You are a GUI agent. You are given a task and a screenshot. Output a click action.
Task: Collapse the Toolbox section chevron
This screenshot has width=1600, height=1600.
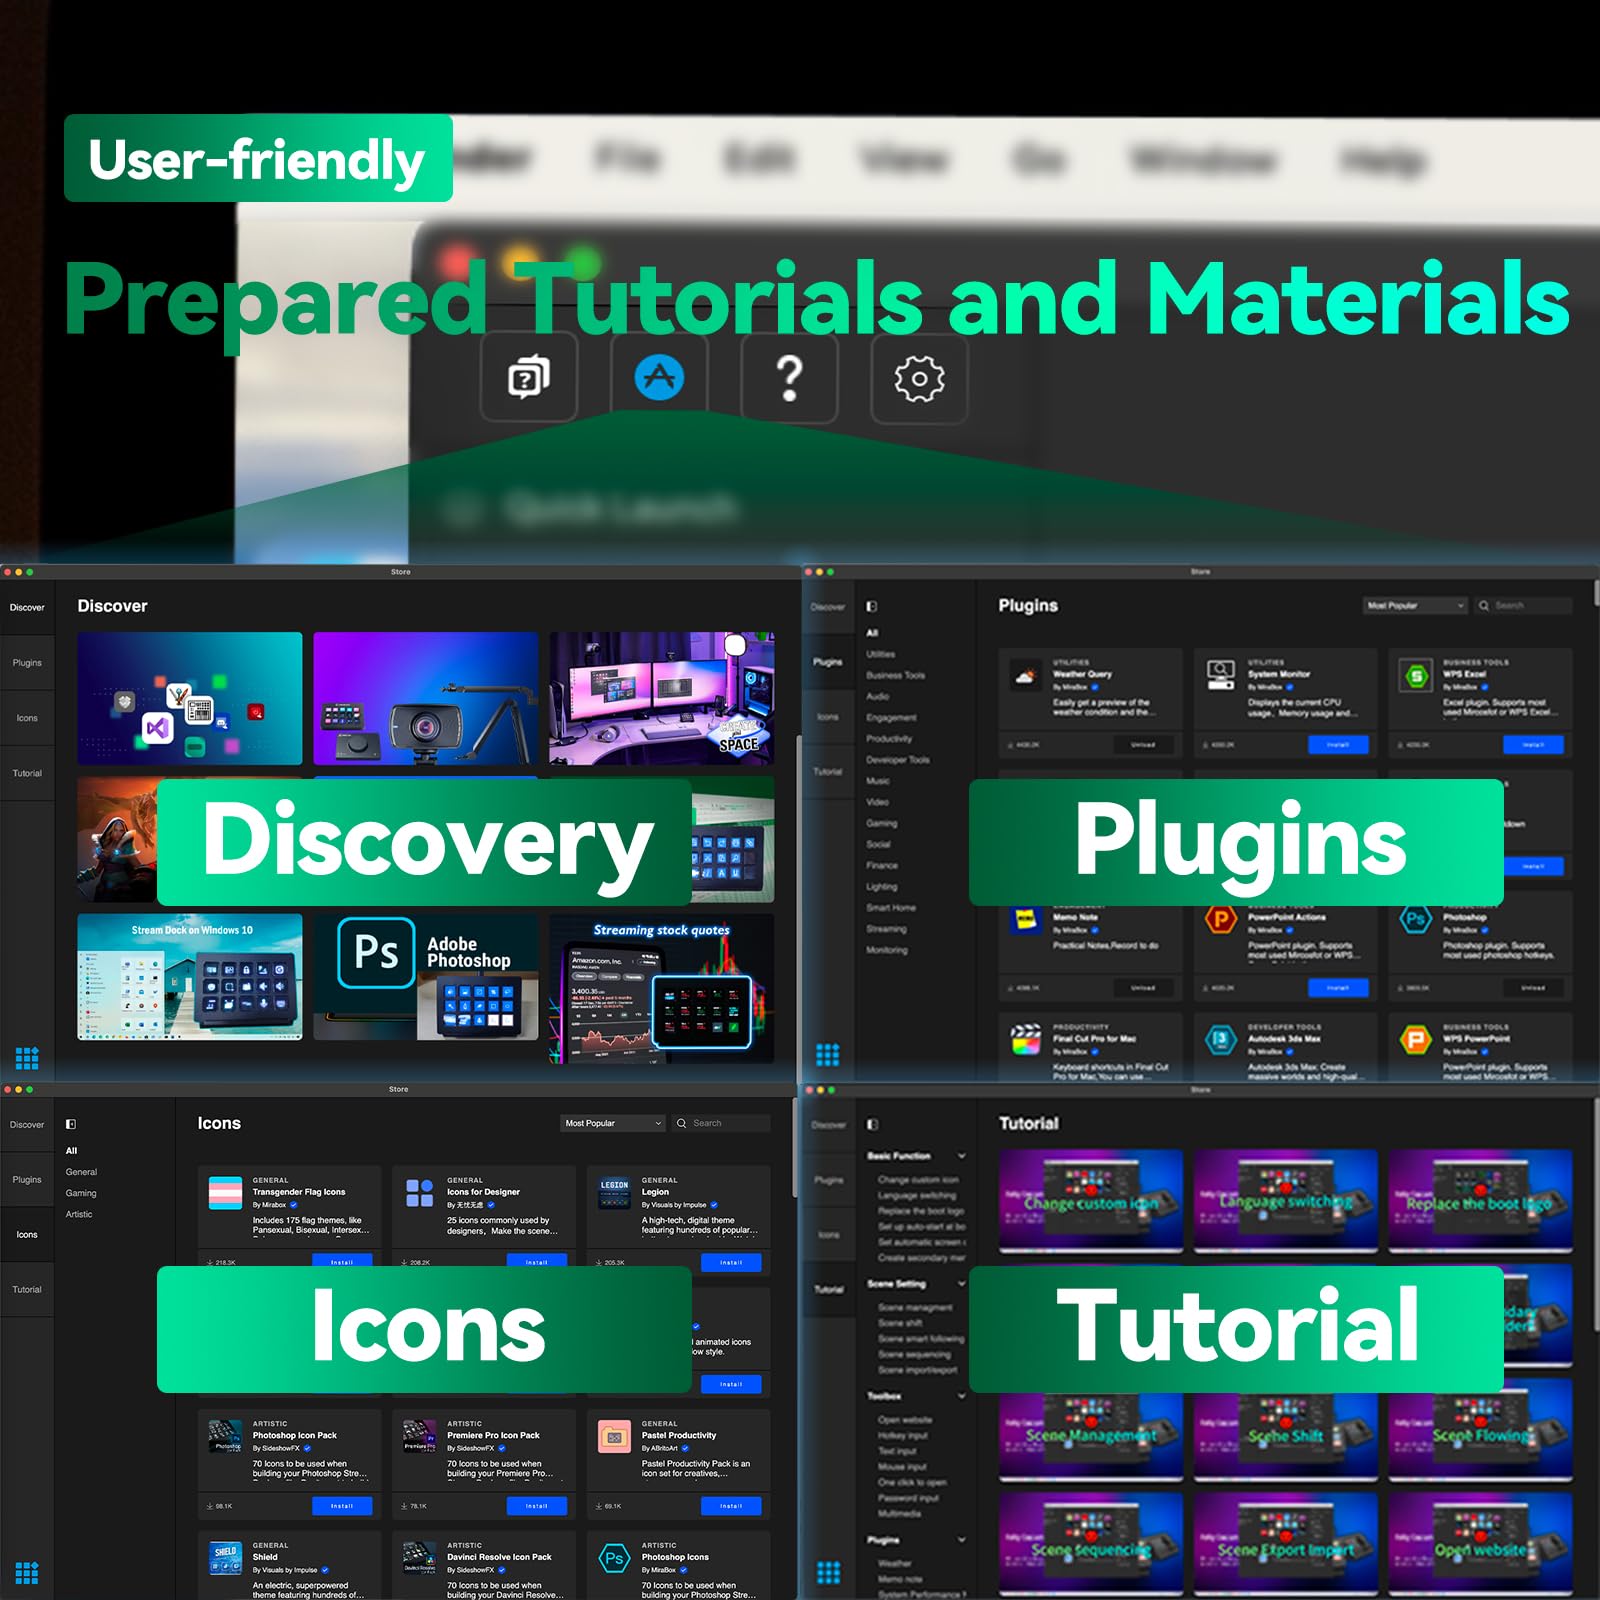pyautogui.click(x=962, y=1396)
